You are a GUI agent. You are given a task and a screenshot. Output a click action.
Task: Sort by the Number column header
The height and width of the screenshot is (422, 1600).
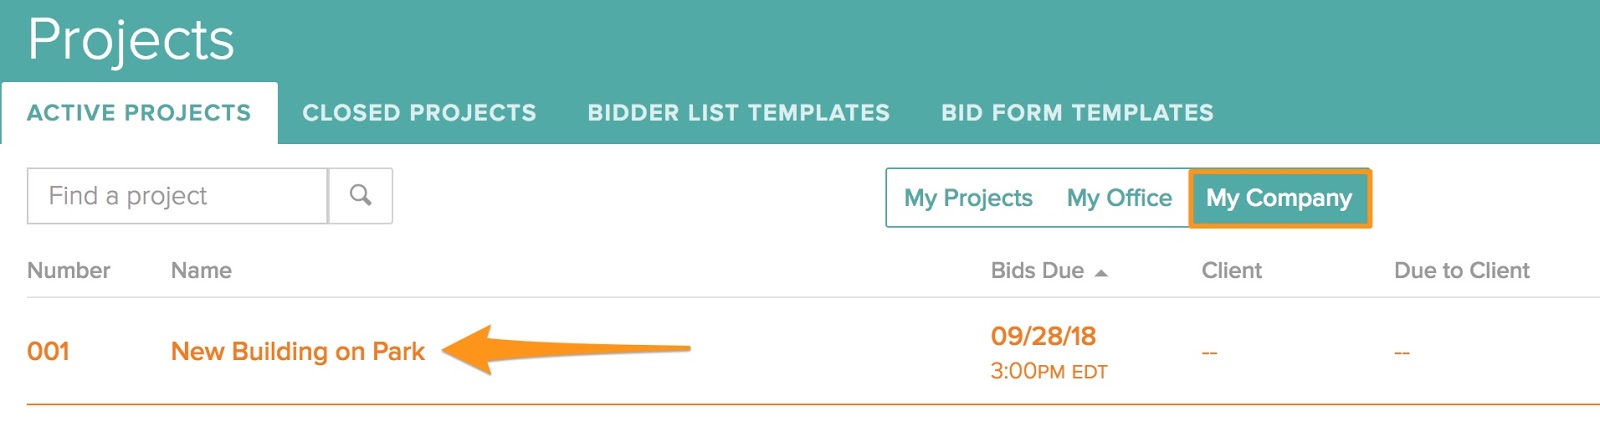(68, 271)
